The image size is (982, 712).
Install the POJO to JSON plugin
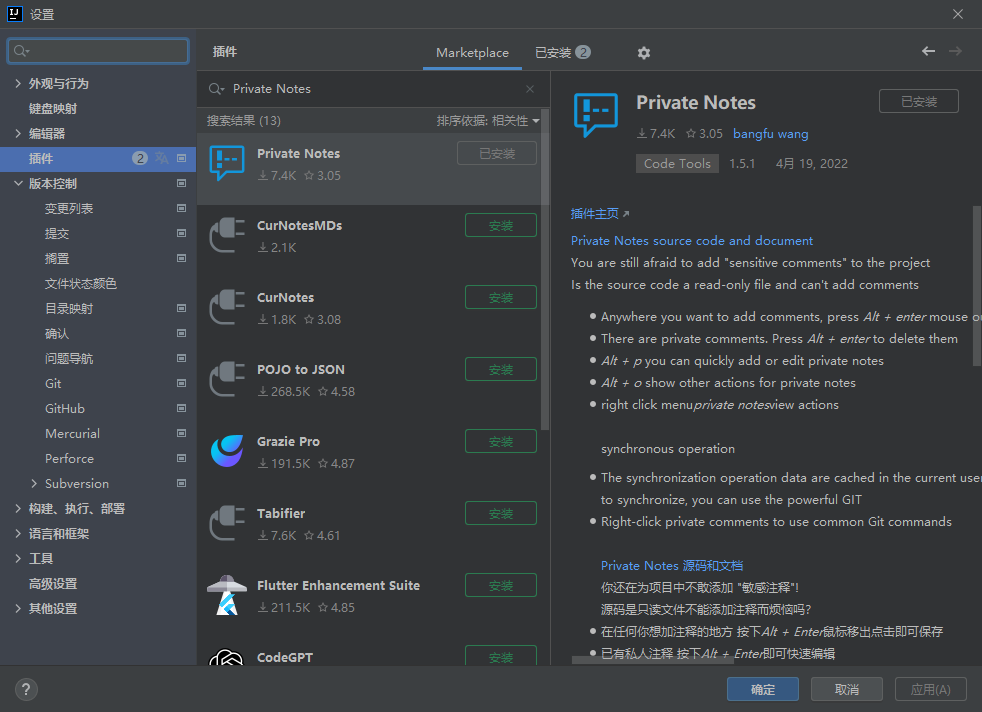(500, 369)
